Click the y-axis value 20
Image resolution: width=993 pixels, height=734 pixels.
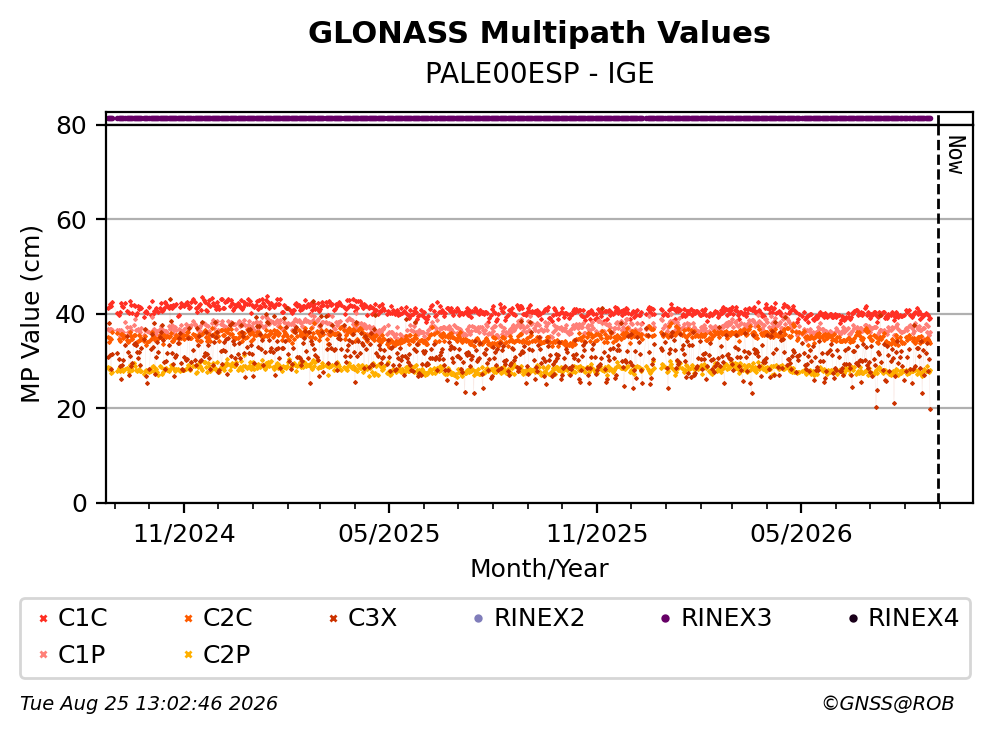71,408
